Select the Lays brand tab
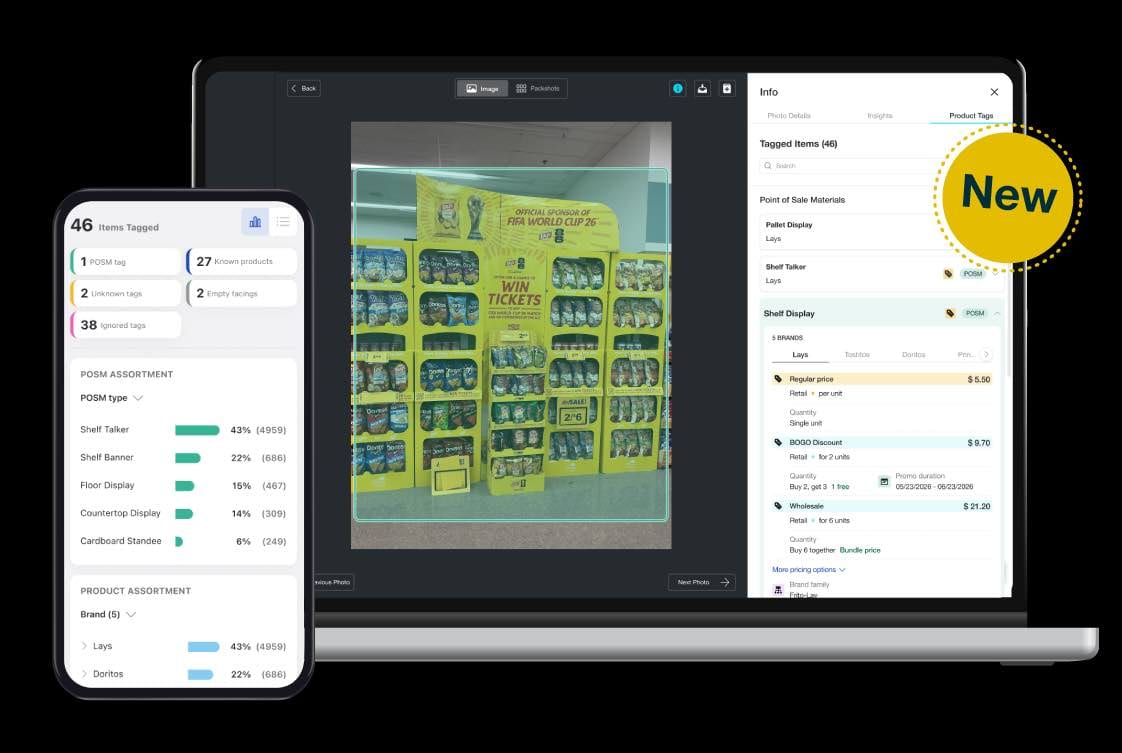Viewport: 1122px width, 753px height. 800,355
